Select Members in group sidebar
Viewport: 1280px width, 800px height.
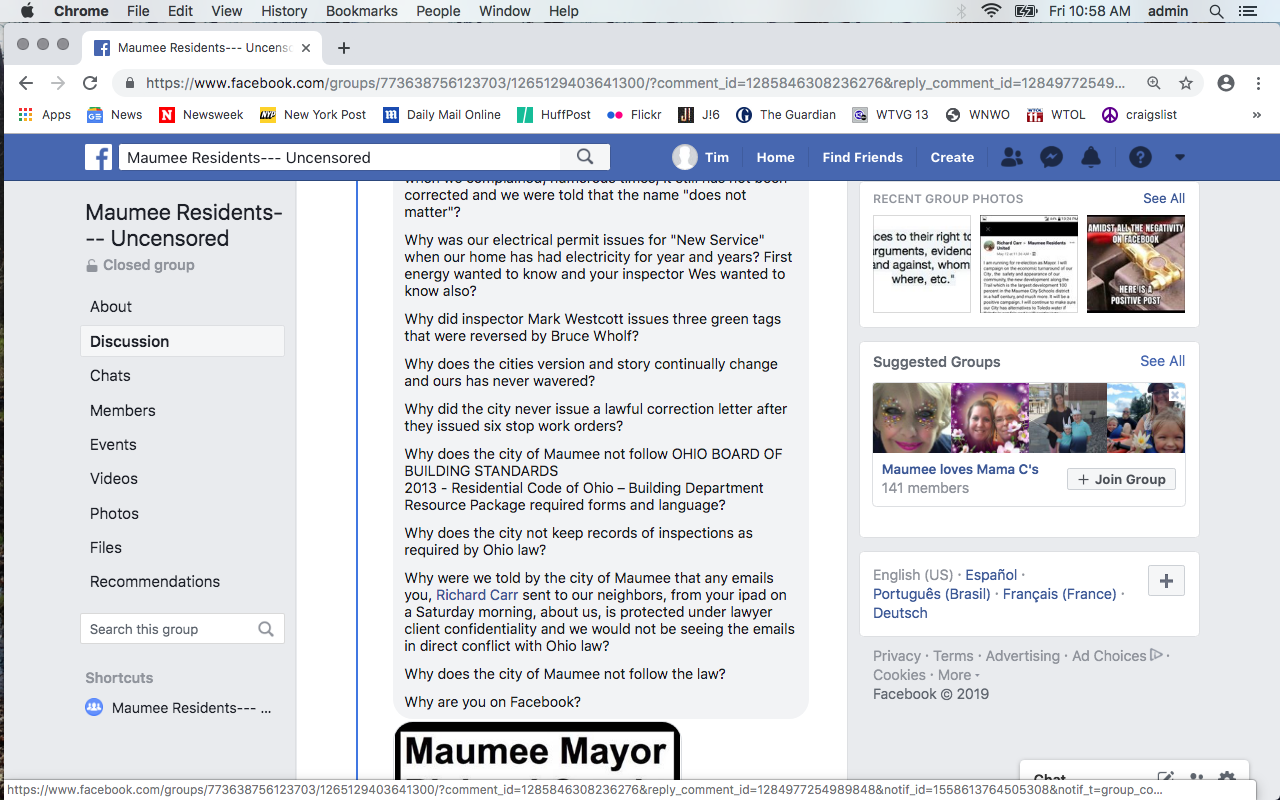pyautogui.click(x=122, y=410)
